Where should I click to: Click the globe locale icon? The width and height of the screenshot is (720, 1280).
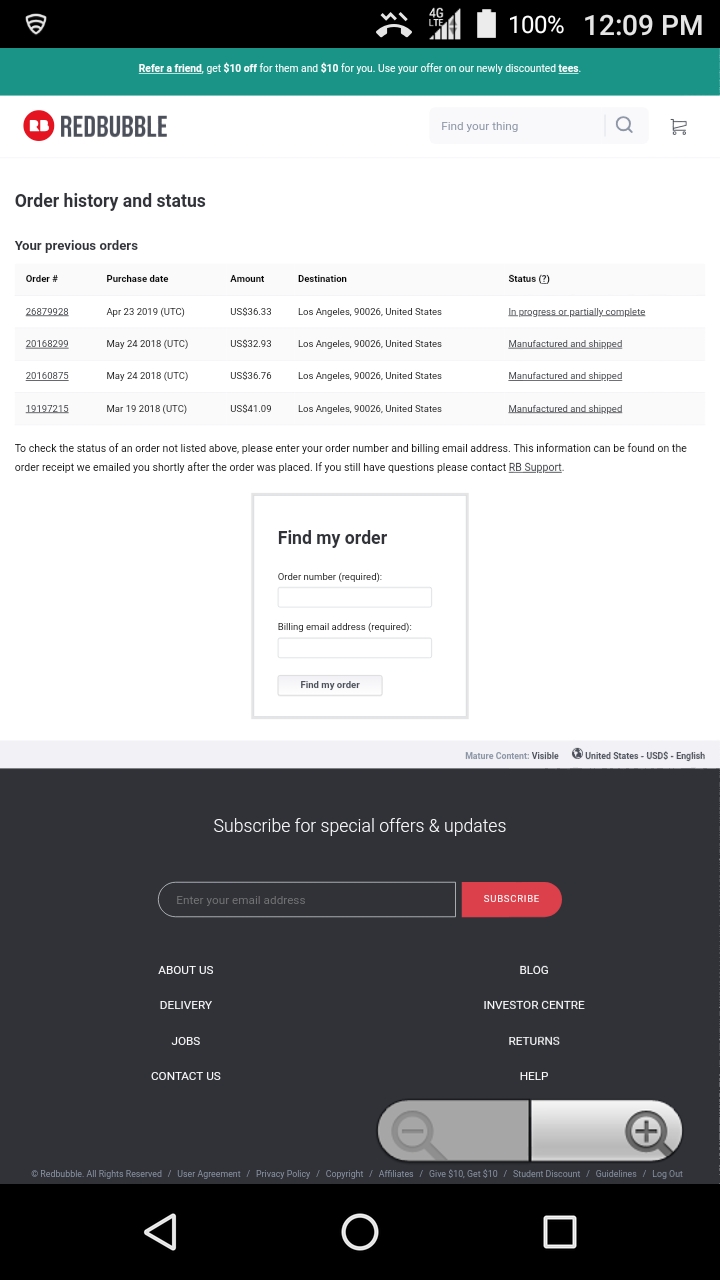coord(577,754)
